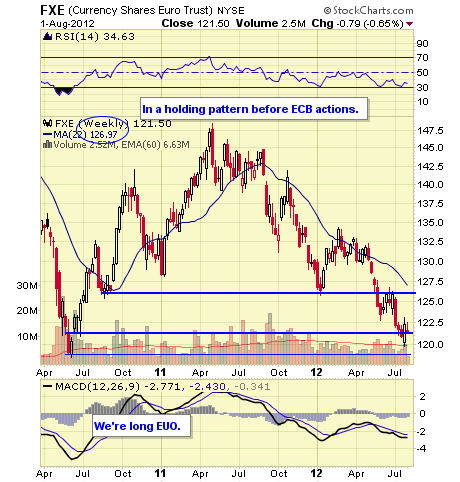Click the '12' year label on MACD axis
This screenshot has width=460, height=482.
point(316,473)
